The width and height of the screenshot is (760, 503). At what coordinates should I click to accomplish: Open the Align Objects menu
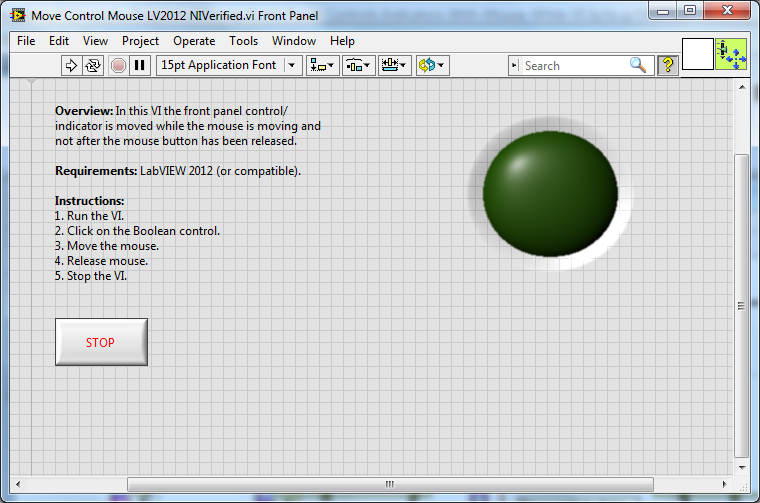[x=322, y=65]
